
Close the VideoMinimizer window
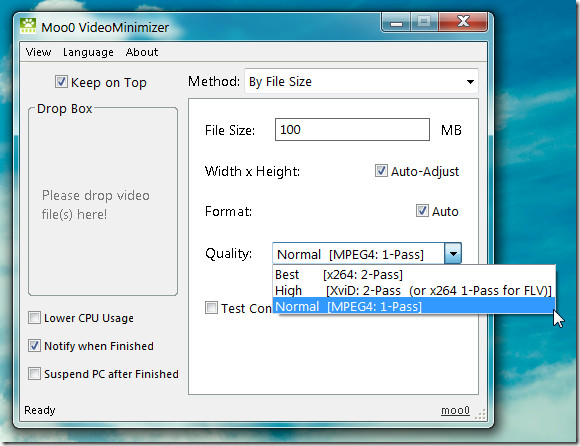click(x=463, y=21)
